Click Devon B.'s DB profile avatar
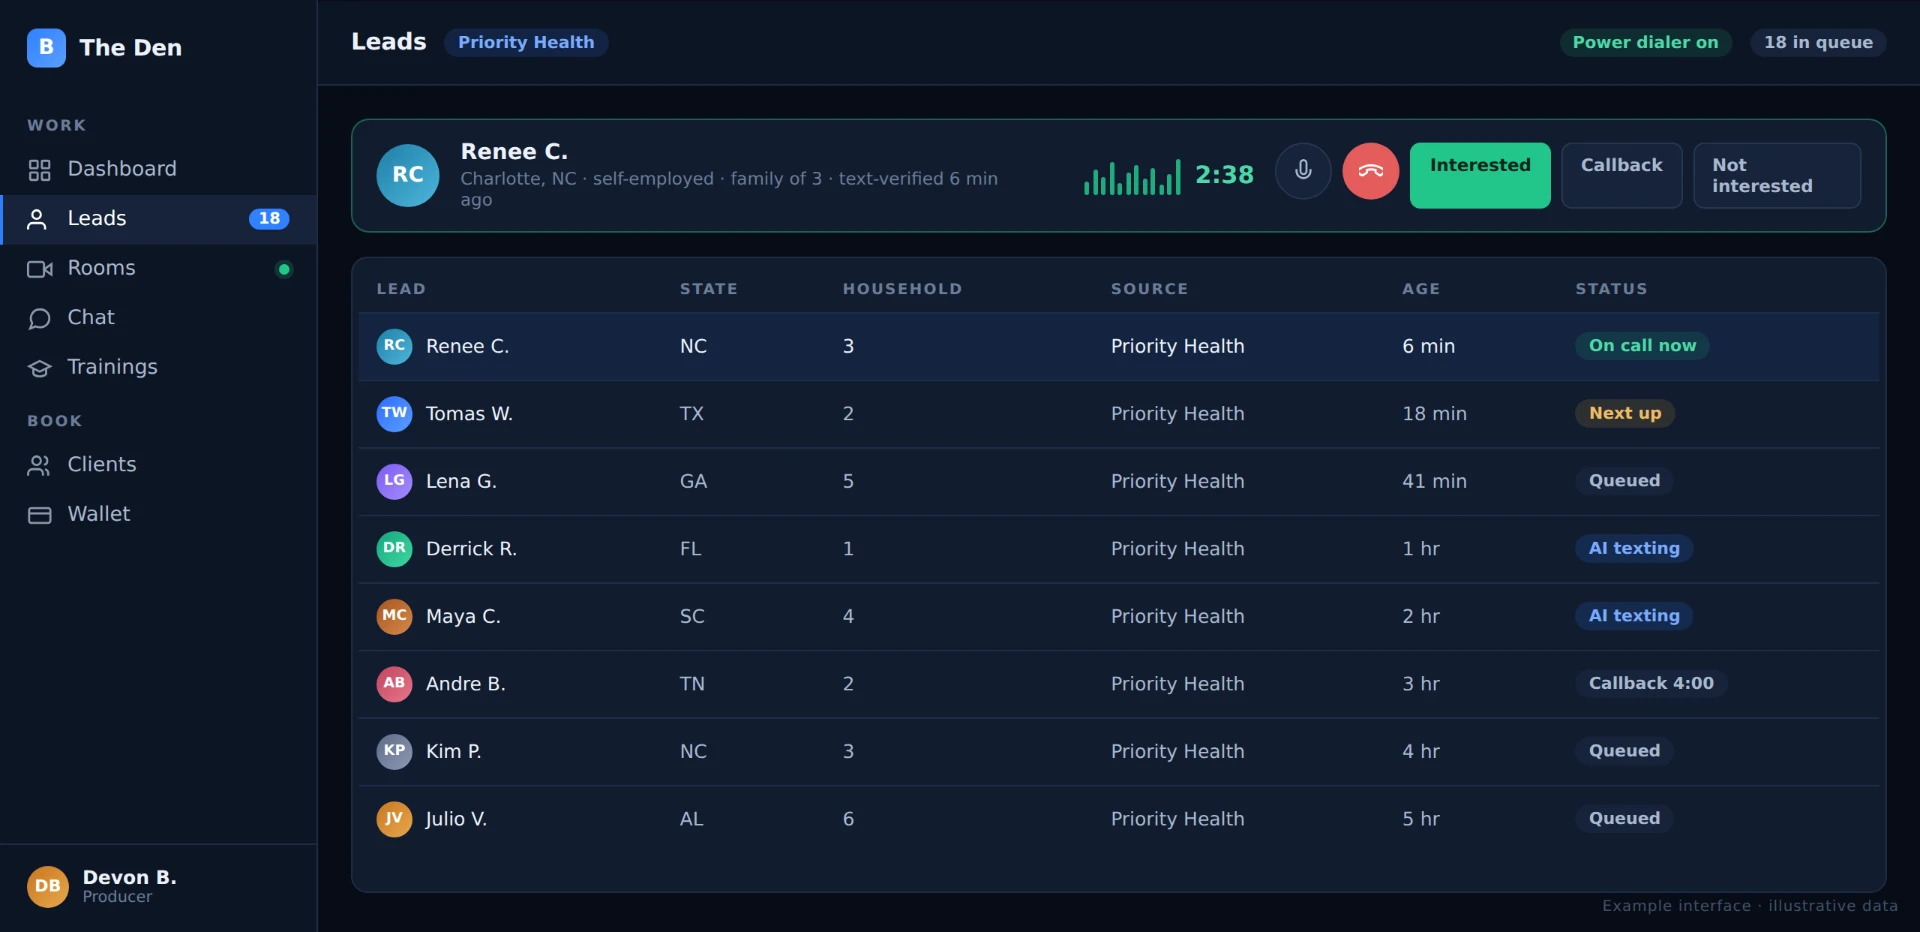The height and width of the screenshot is (932, 1920). point(48,886)
